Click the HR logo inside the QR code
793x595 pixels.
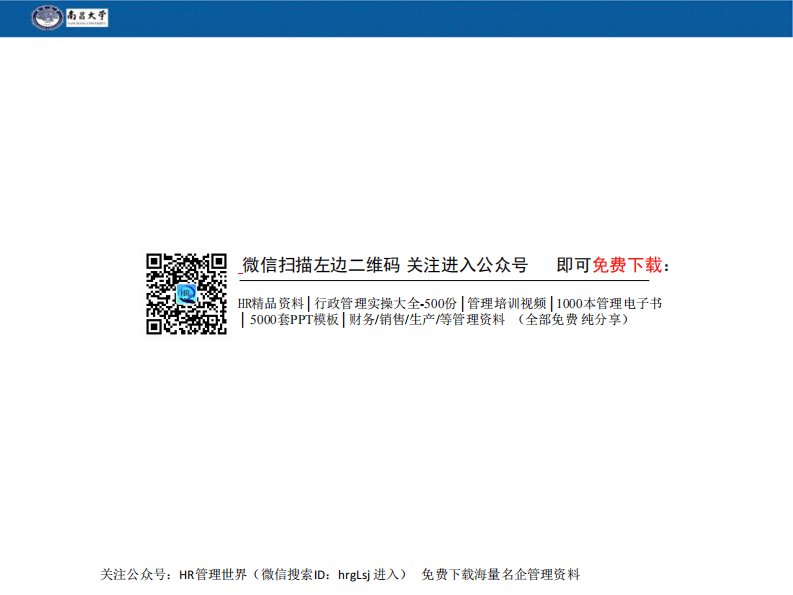point(186,294)
